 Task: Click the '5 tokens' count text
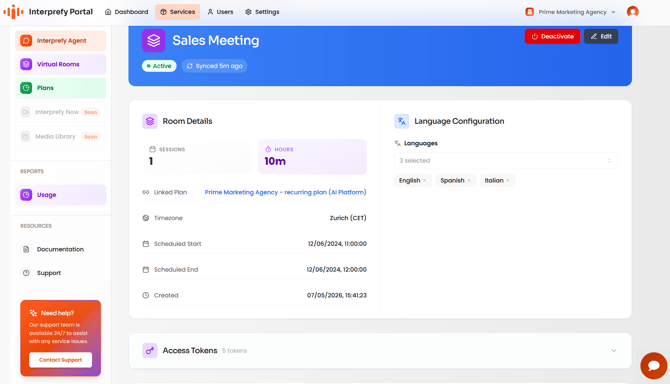click(x=235, y=351)
